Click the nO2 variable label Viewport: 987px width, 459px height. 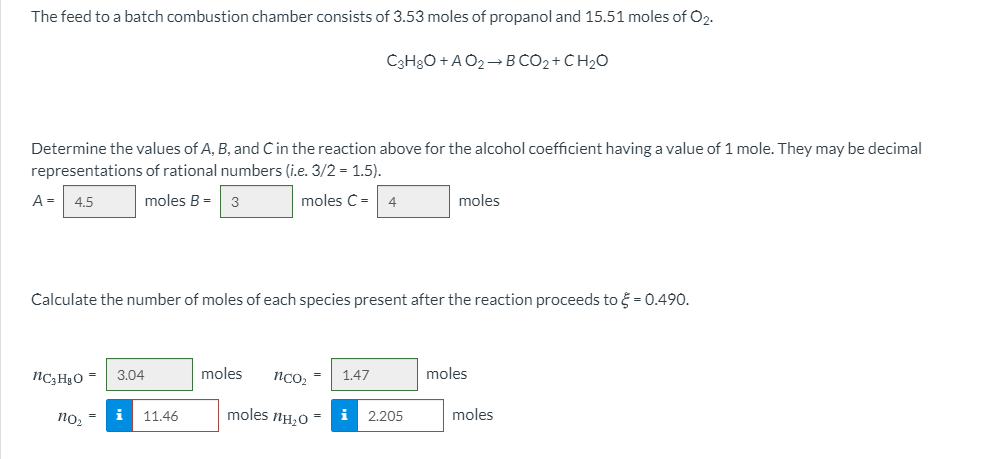tap(69, 417)
